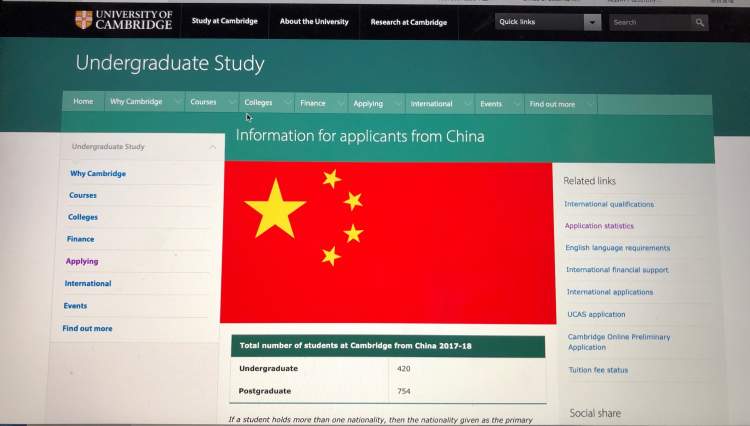Click the search magnifier icon

click(699, 22)
